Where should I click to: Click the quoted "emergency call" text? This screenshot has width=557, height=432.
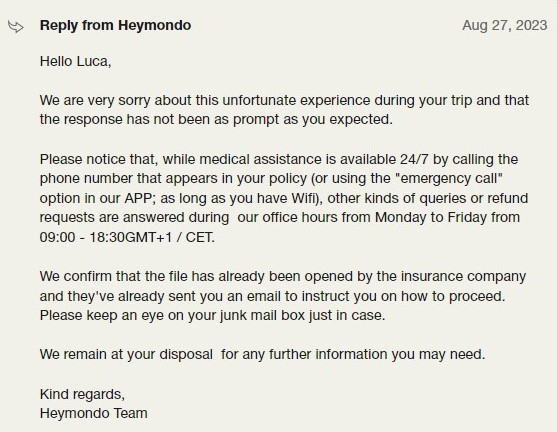tap(449, 178)
